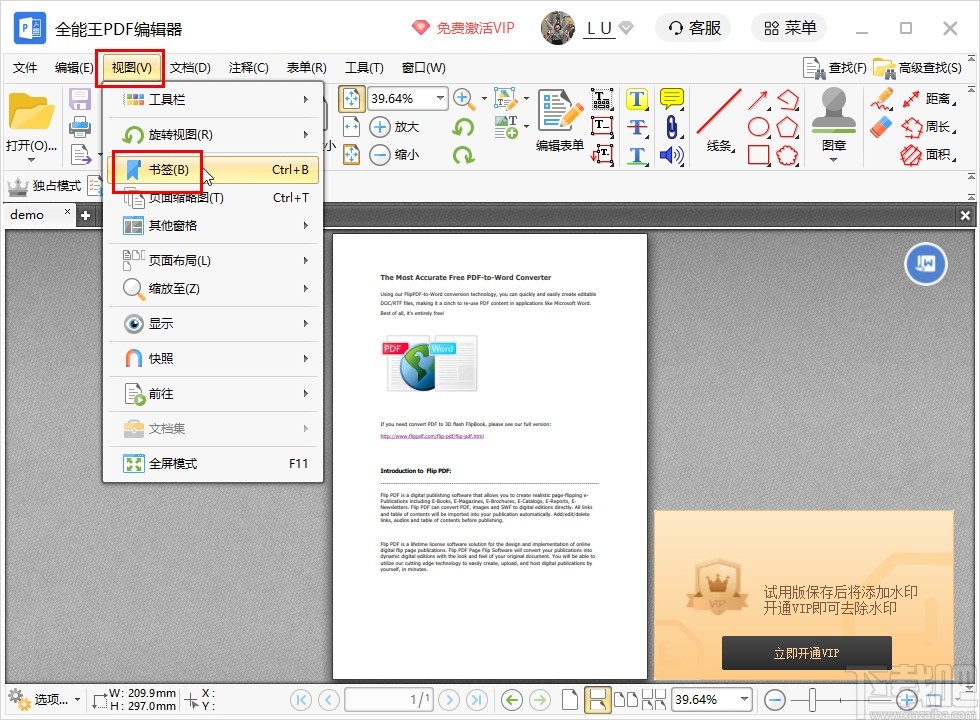Rotate view counterclockwise icon
Viewport: 980px width, 720px height.
click(x=463, y=127)
